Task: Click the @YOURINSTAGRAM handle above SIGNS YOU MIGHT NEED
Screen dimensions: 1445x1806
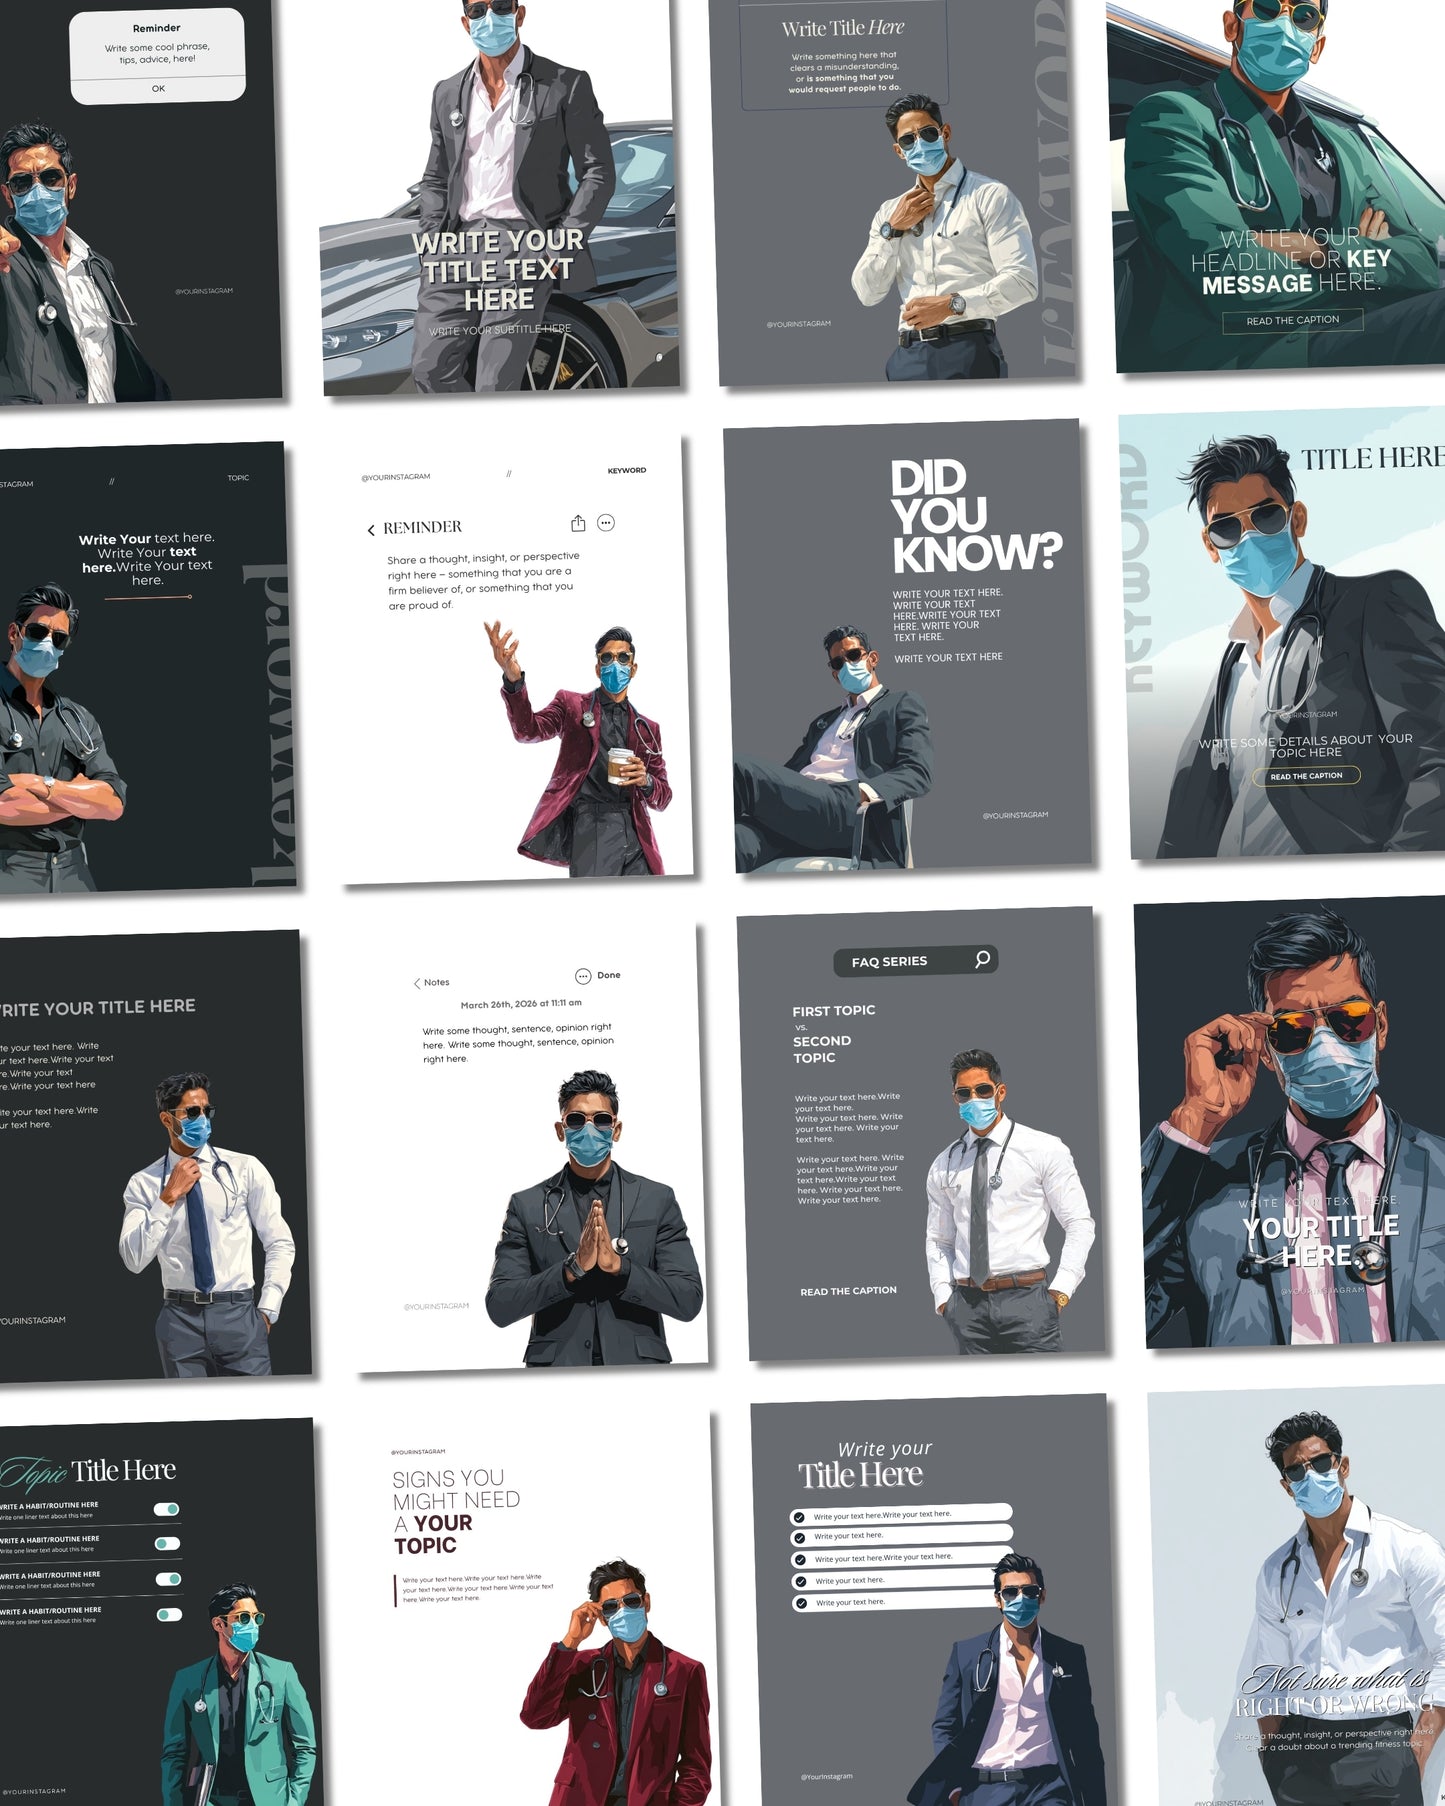Action: (x=418, y=1452)
